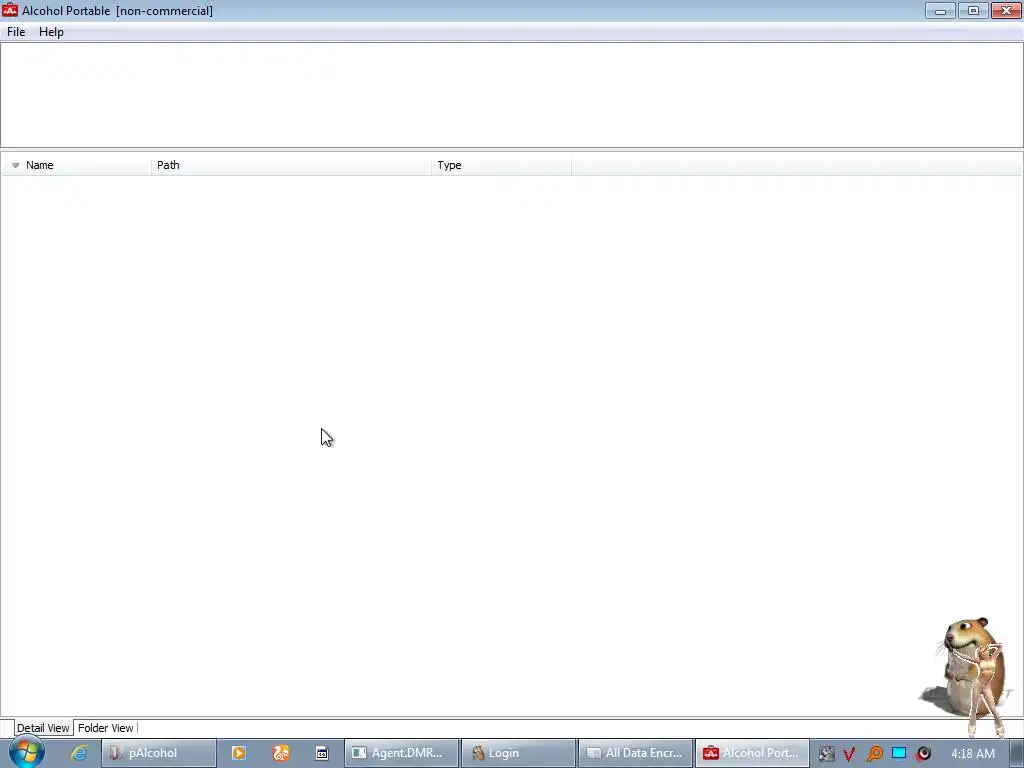Click the Type column header
1024x768 pixels.
click(x=502, y=165)
